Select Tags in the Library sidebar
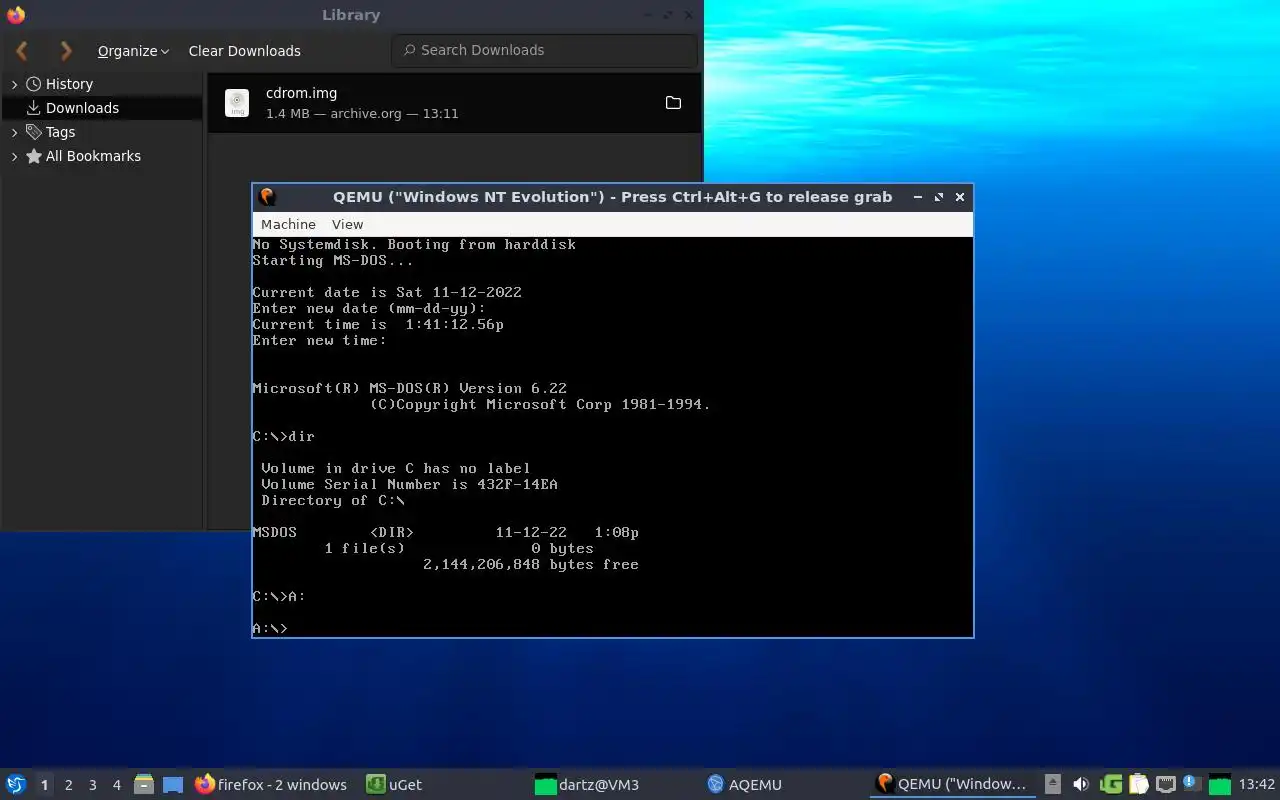The image size is (1280, 800). pyautogui.click(x=60, y=132)
